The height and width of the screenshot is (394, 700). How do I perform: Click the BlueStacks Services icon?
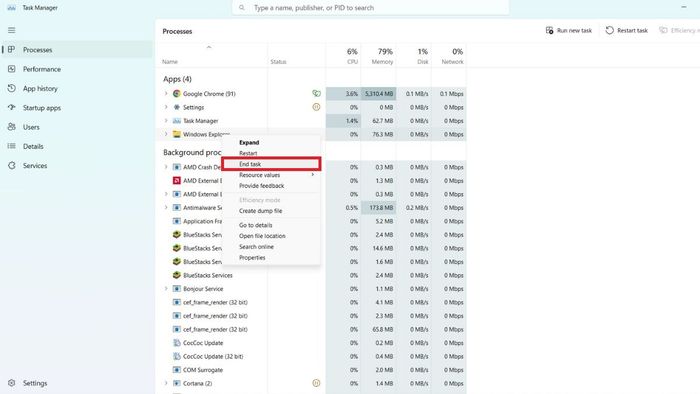tap(177, 275)
